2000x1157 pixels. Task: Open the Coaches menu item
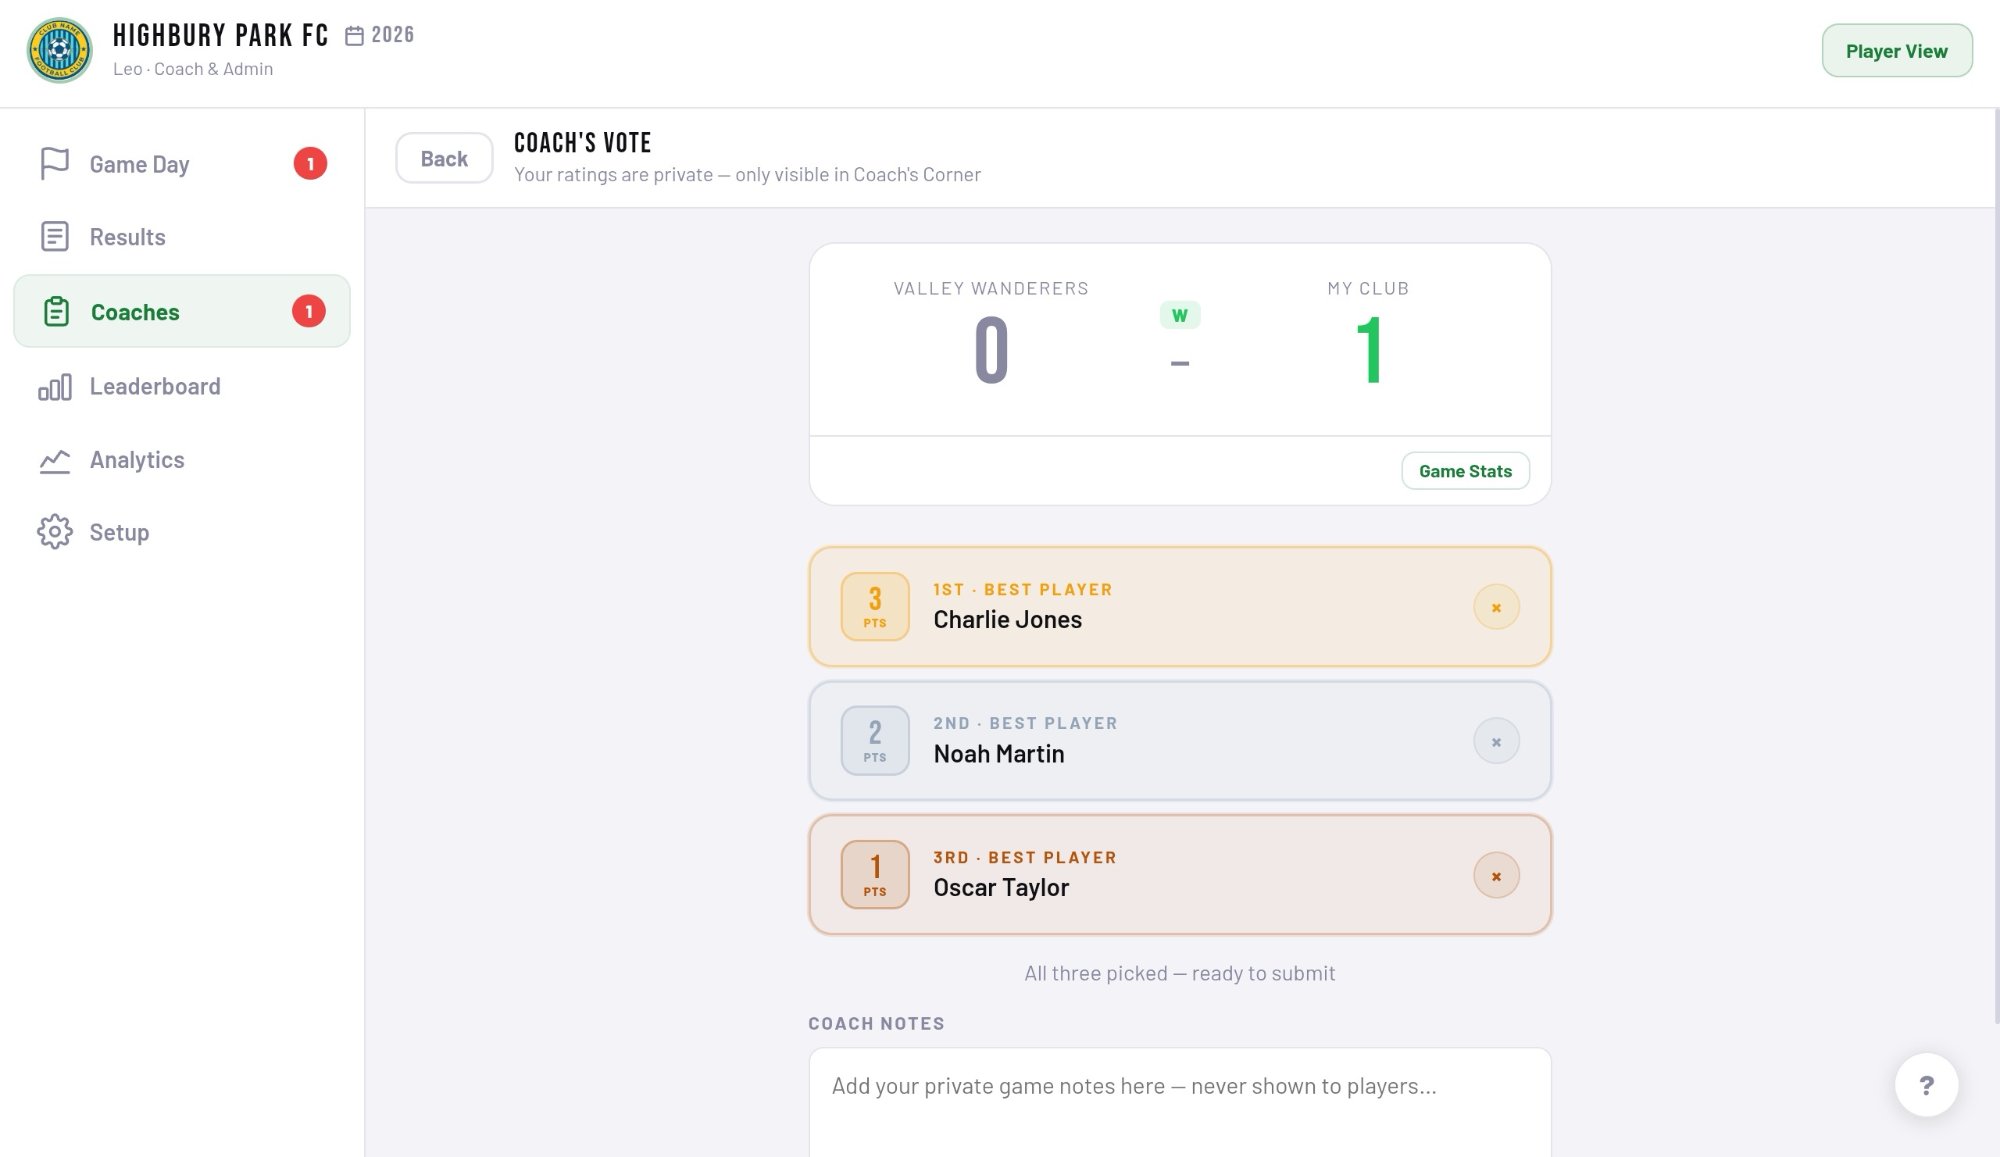pyautogui.click(x=135, y=312)
